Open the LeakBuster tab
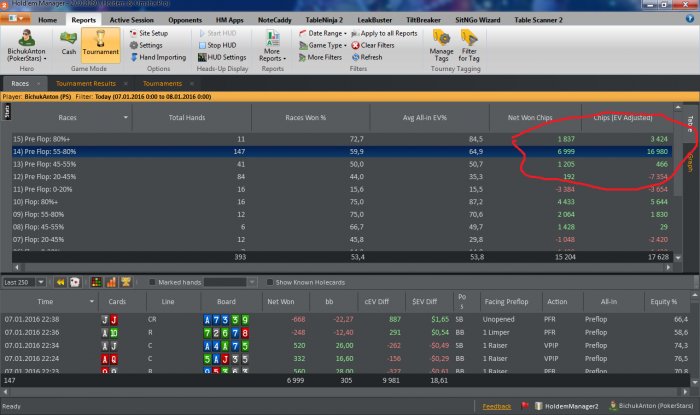Image resolution: width=700 pixels, height=415 pixels. point(375,20)
